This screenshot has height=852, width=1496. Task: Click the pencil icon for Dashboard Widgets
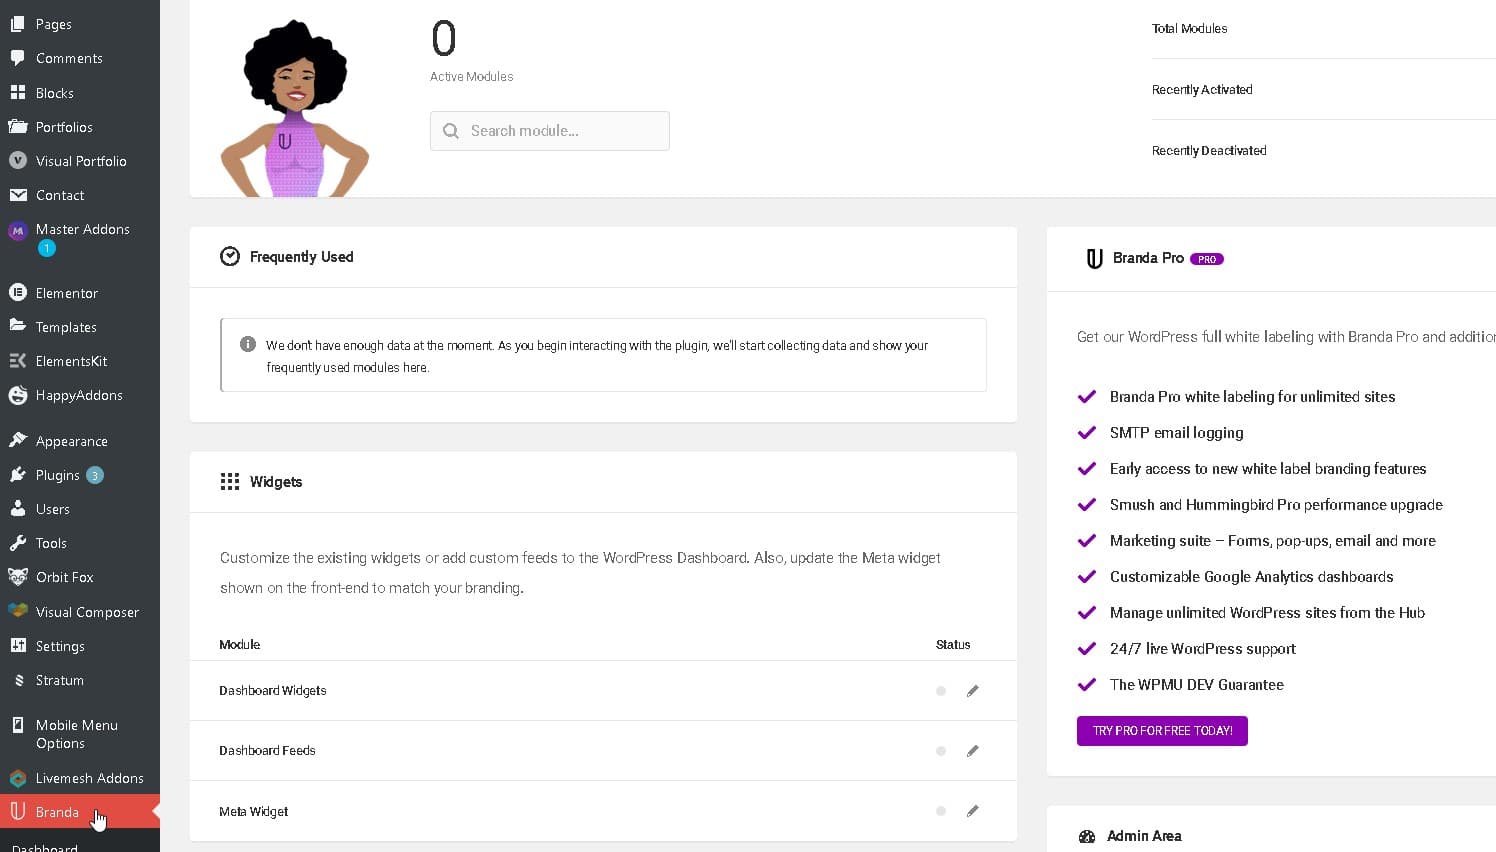972,691
